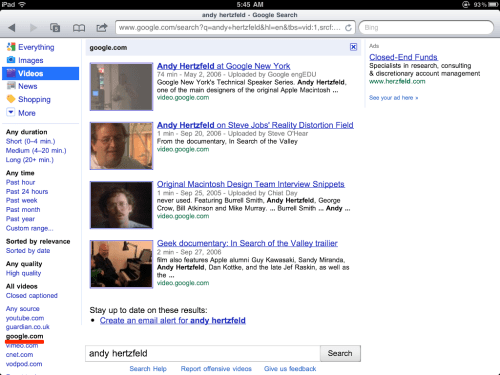Tap the Reality Distortion Field video thumbnail
The image size is (500, 375).
pyautogui.click(x=121, y=146)
